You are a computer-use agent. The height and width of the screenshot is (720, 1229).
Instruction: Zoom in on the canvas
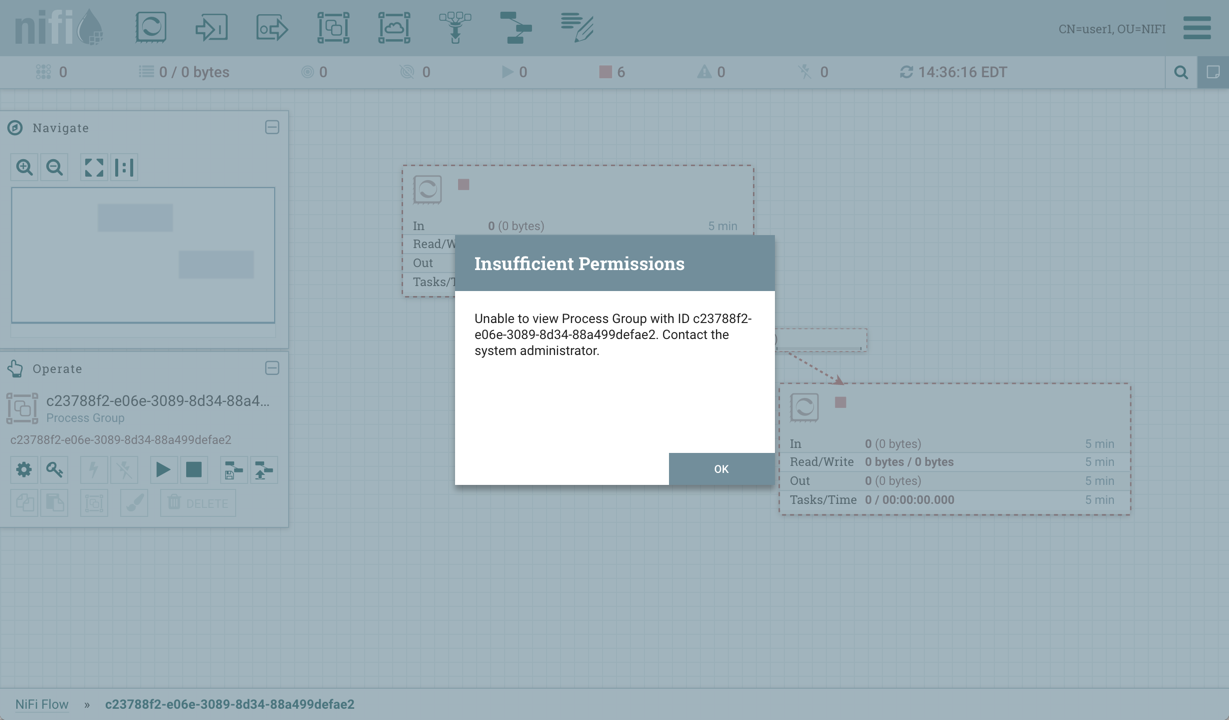[x=25, y=168]
